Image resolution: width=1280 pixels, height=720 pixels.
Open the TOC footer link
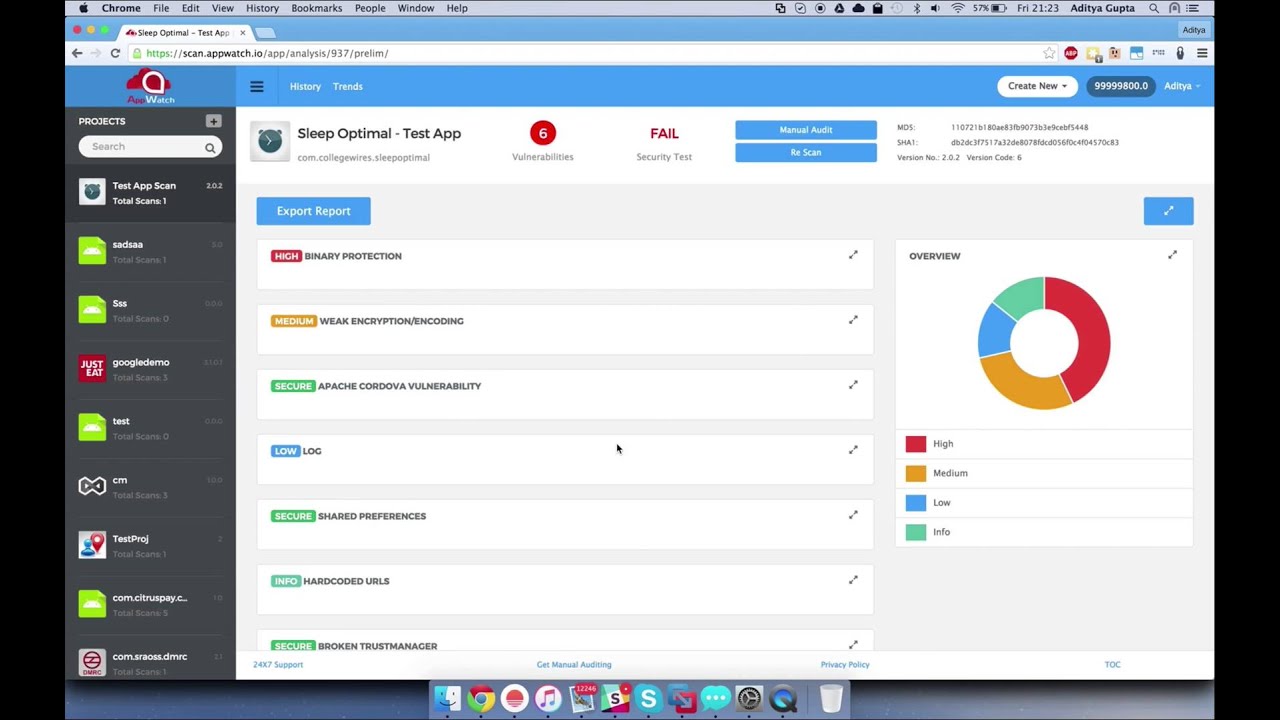[1112, 664]
